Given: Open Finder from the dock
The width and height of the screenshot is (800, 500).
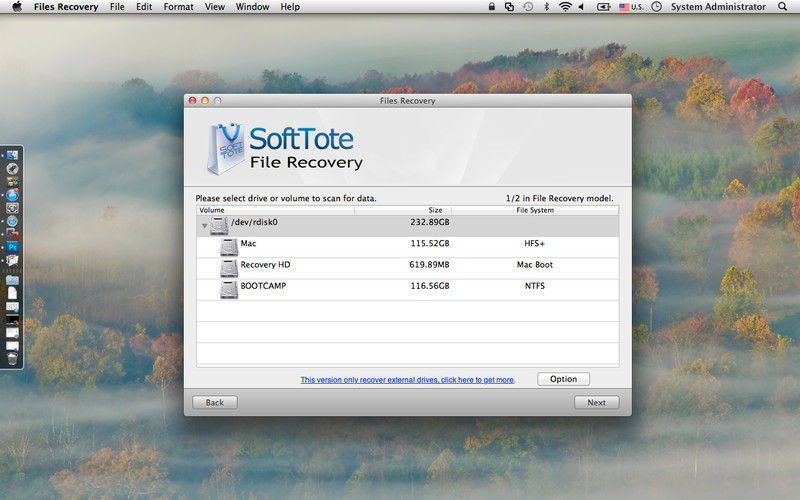Looking at the screenshot, I should [12, 155].
